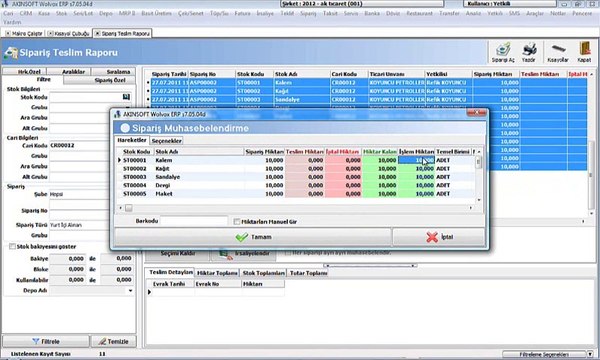Click the red İptal button
The image size is (600, 360).
click(439, 237)
